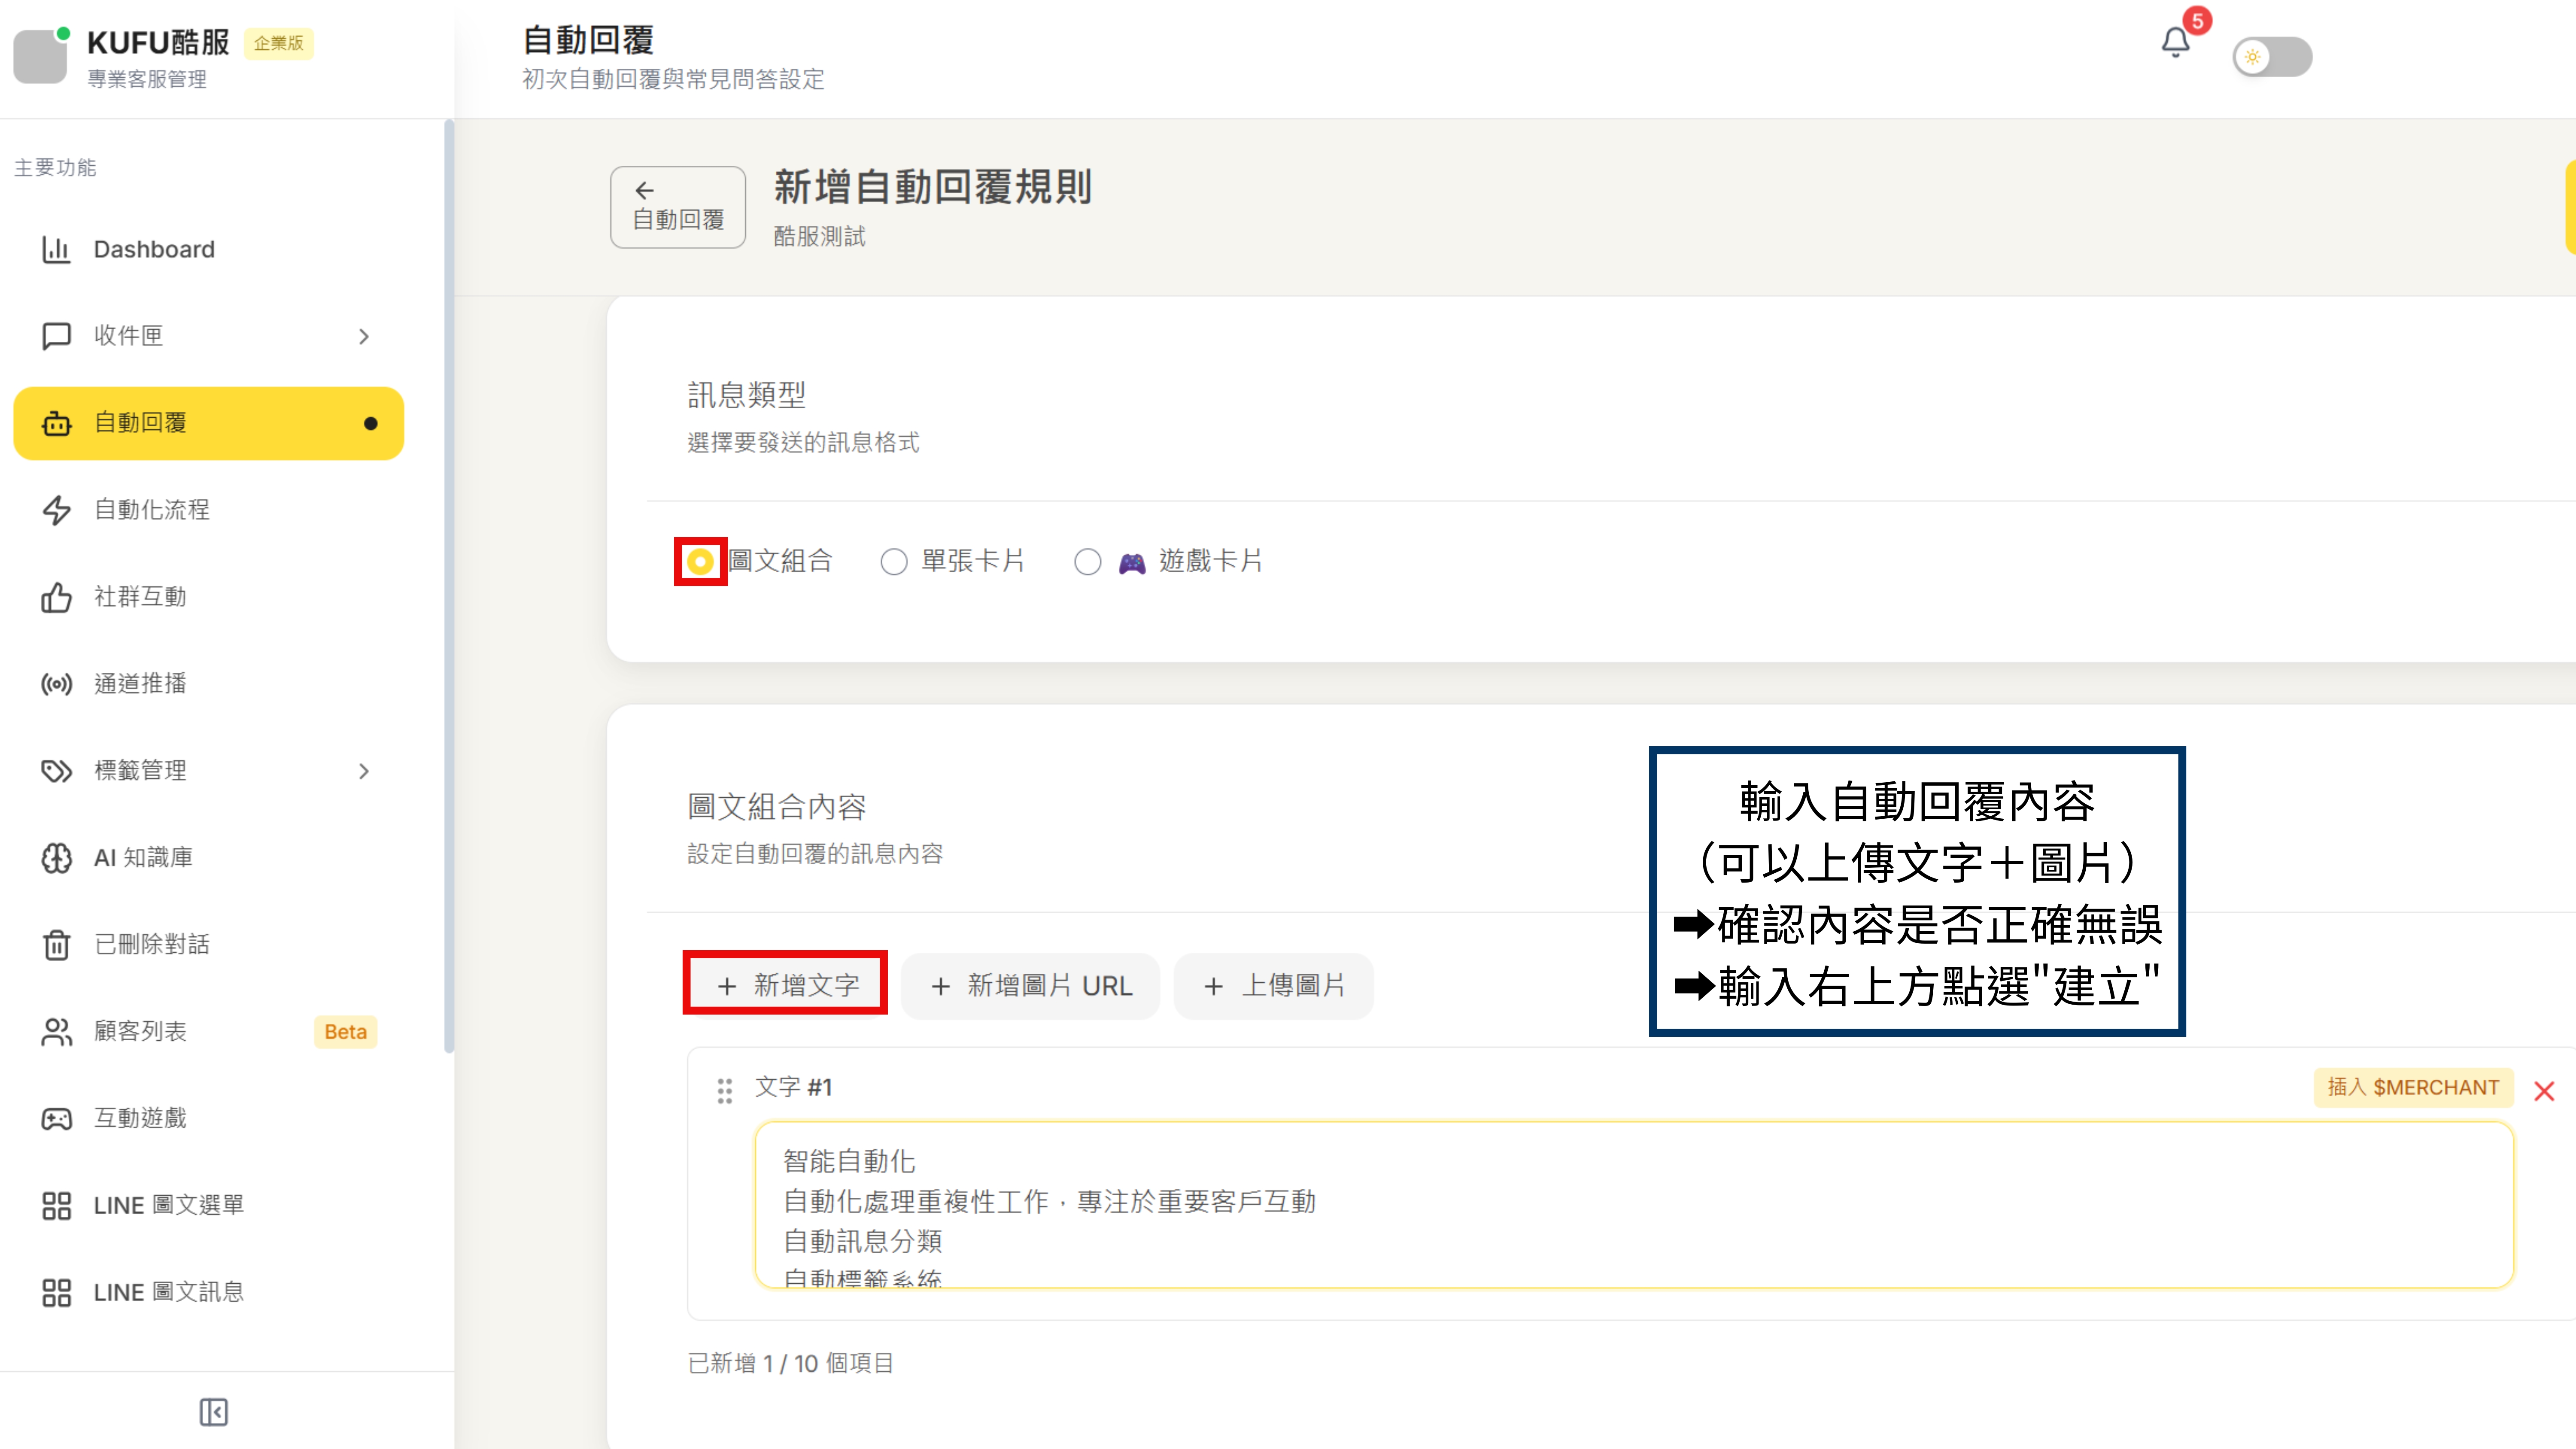
Task: Open 互動遊戲 gamepad icon
Action: [56, 1119]
